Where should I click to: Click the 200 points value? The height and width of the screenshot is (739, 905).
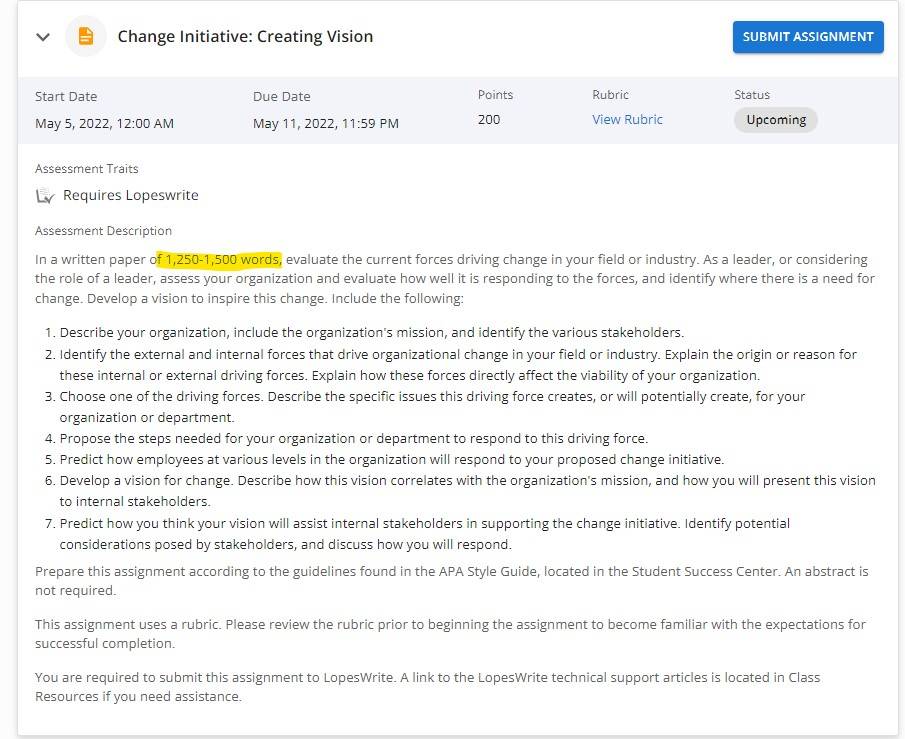(489, 120)
